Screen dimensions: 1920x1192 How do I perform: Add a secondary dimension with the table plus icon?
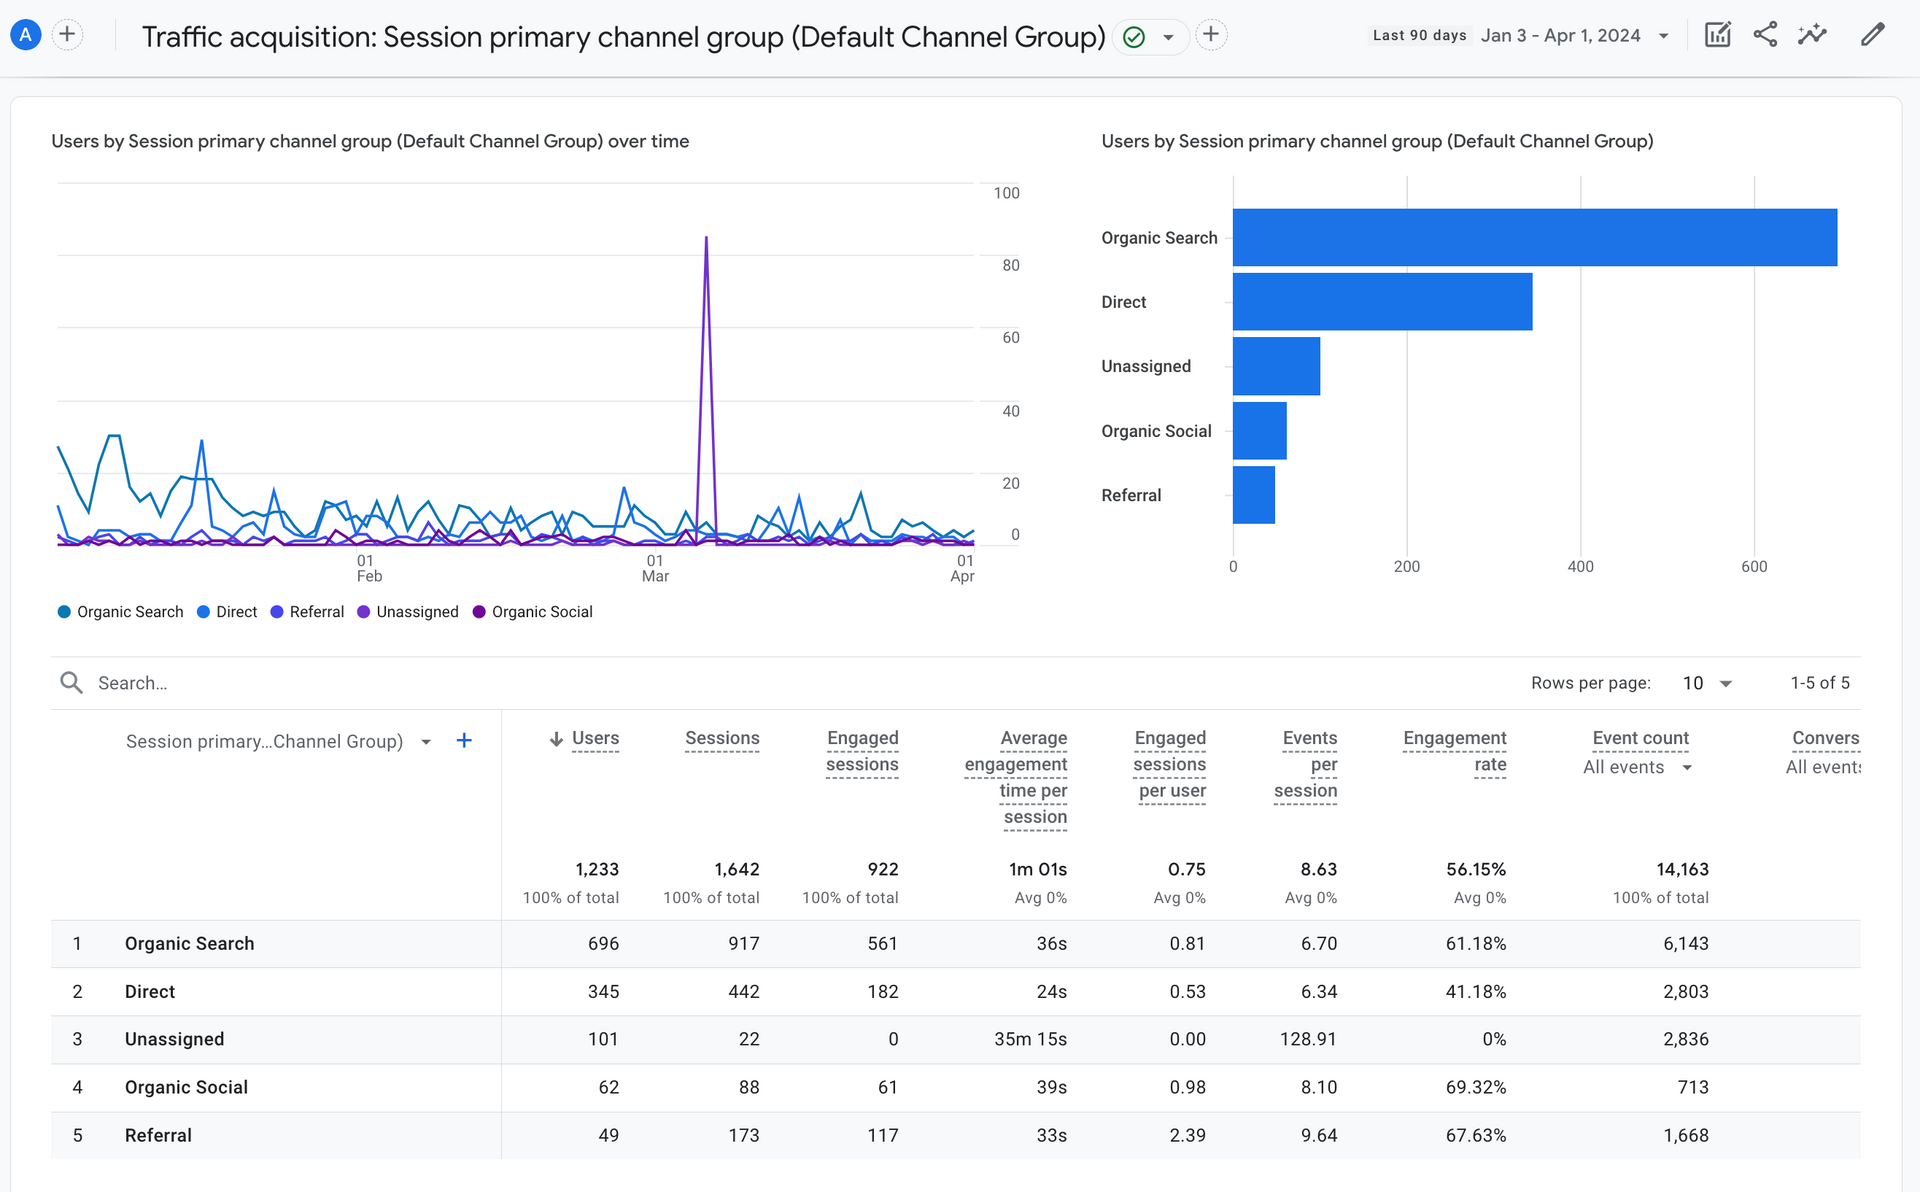[x=464, y=740]
